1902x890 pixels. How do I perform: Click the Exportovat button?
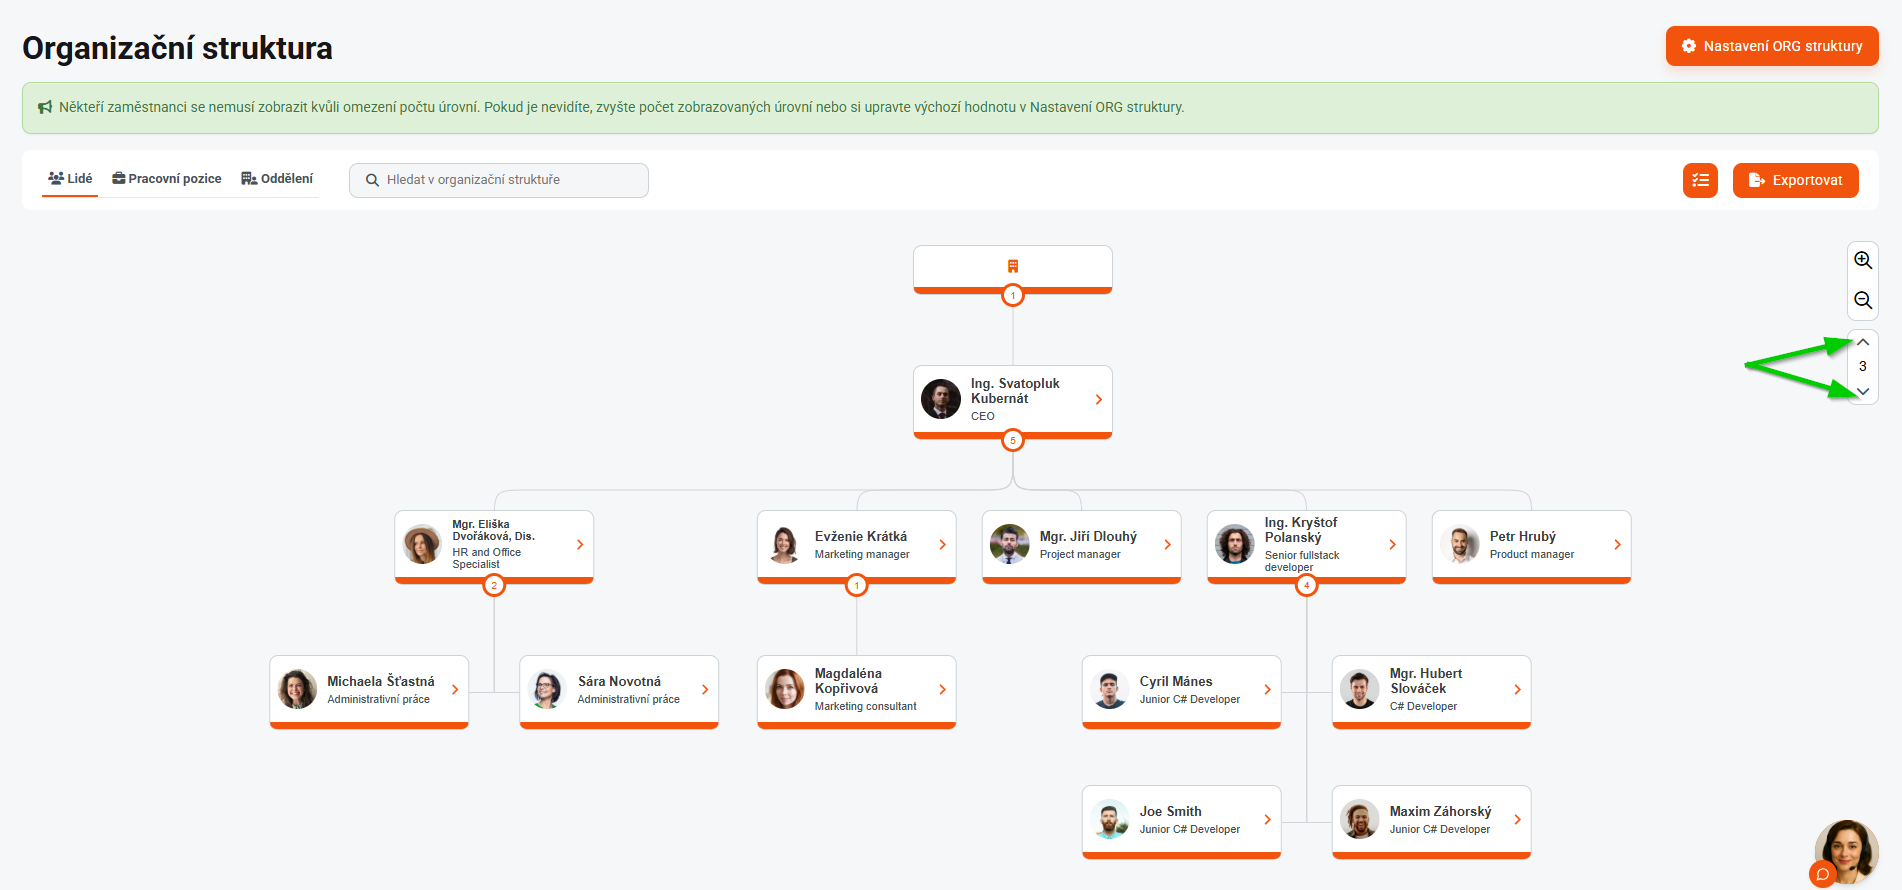click(1795, 180)
